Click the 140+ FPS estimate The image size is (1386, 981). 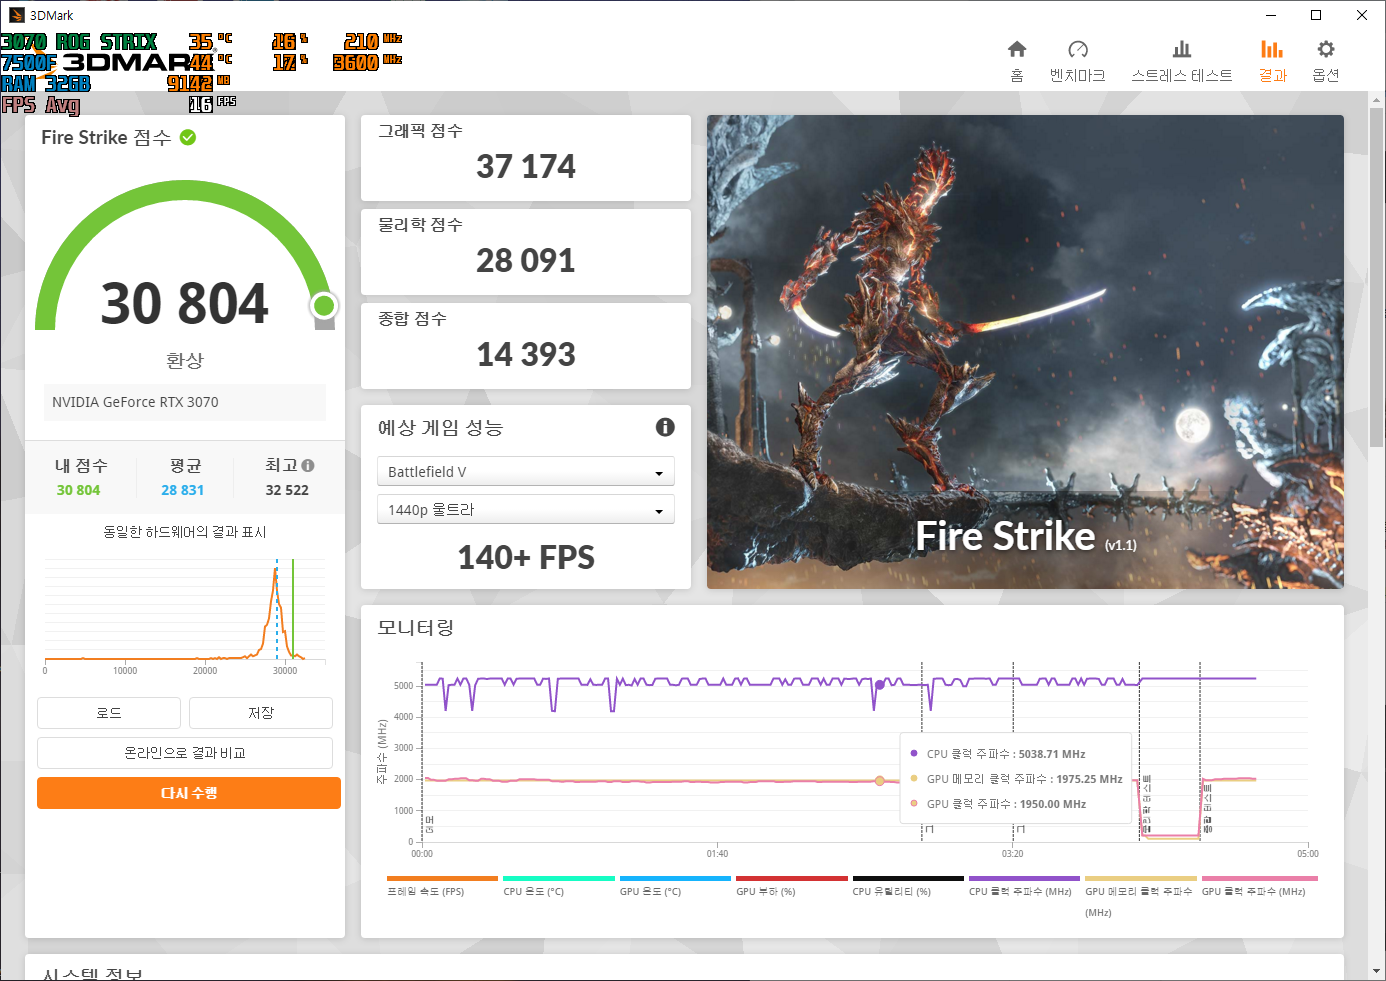[526, 557]
